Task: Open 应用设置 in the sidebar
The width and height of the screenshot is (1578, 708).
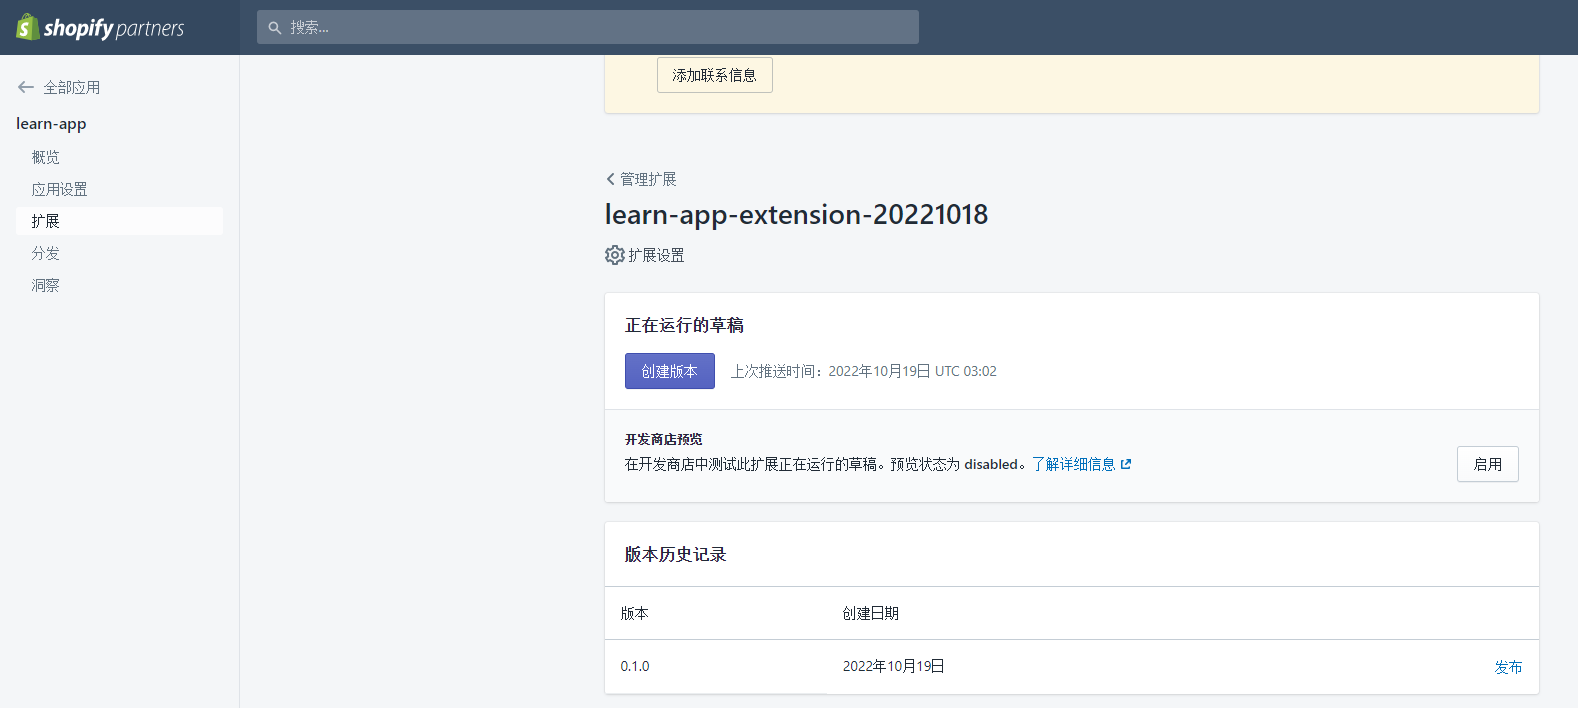Action: point(59,189)
